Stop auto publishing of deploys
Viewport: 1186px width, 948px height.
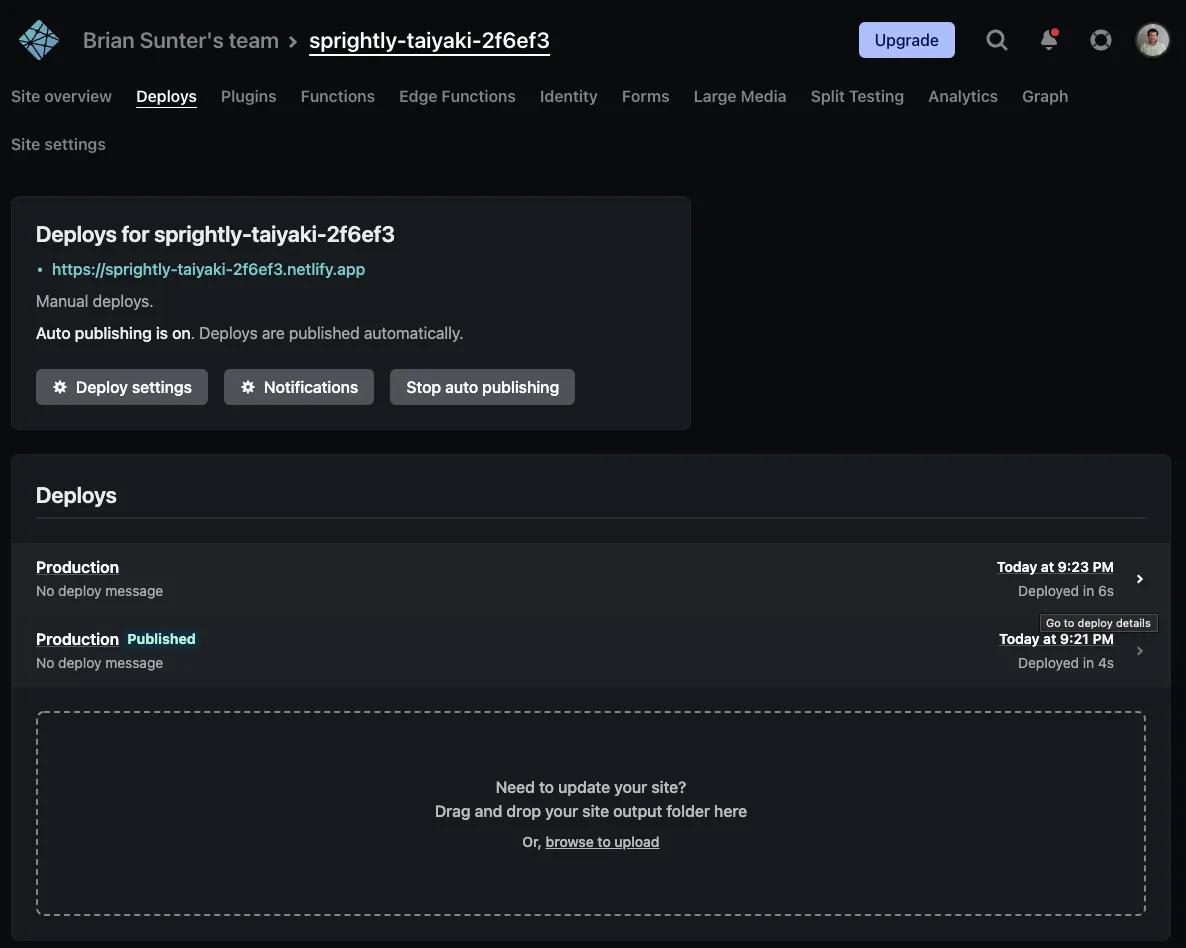482,387
